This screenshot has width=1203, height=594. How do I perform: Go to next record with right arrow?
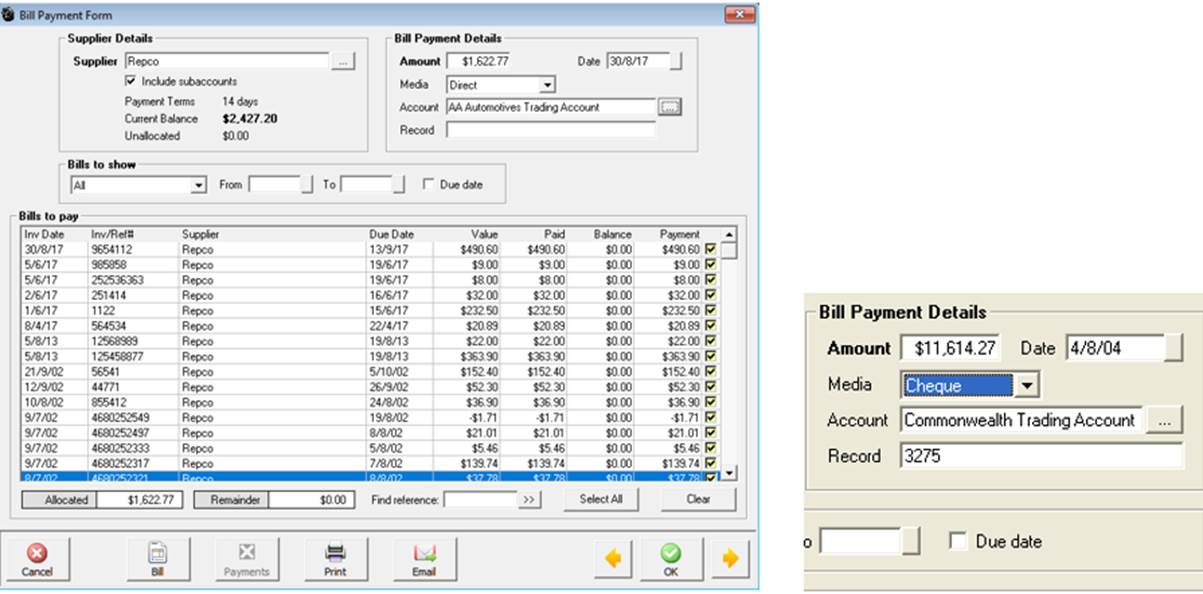[730, 558]
